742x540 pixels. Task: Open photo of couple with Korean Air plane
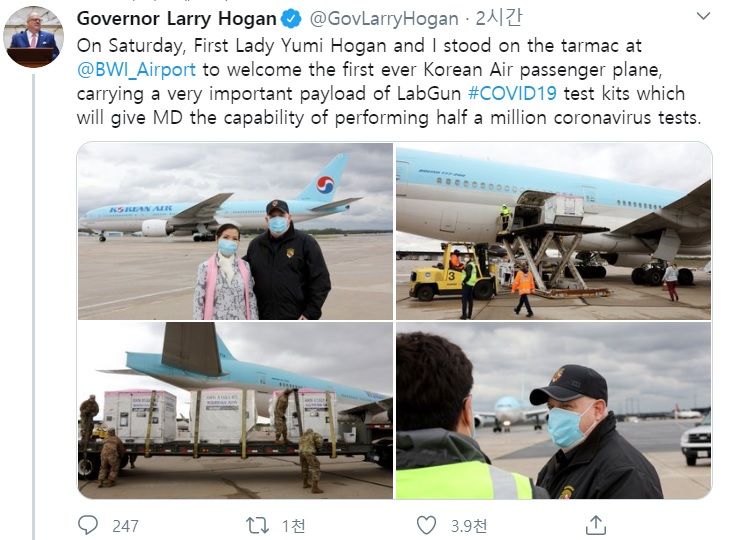point(235,231)
